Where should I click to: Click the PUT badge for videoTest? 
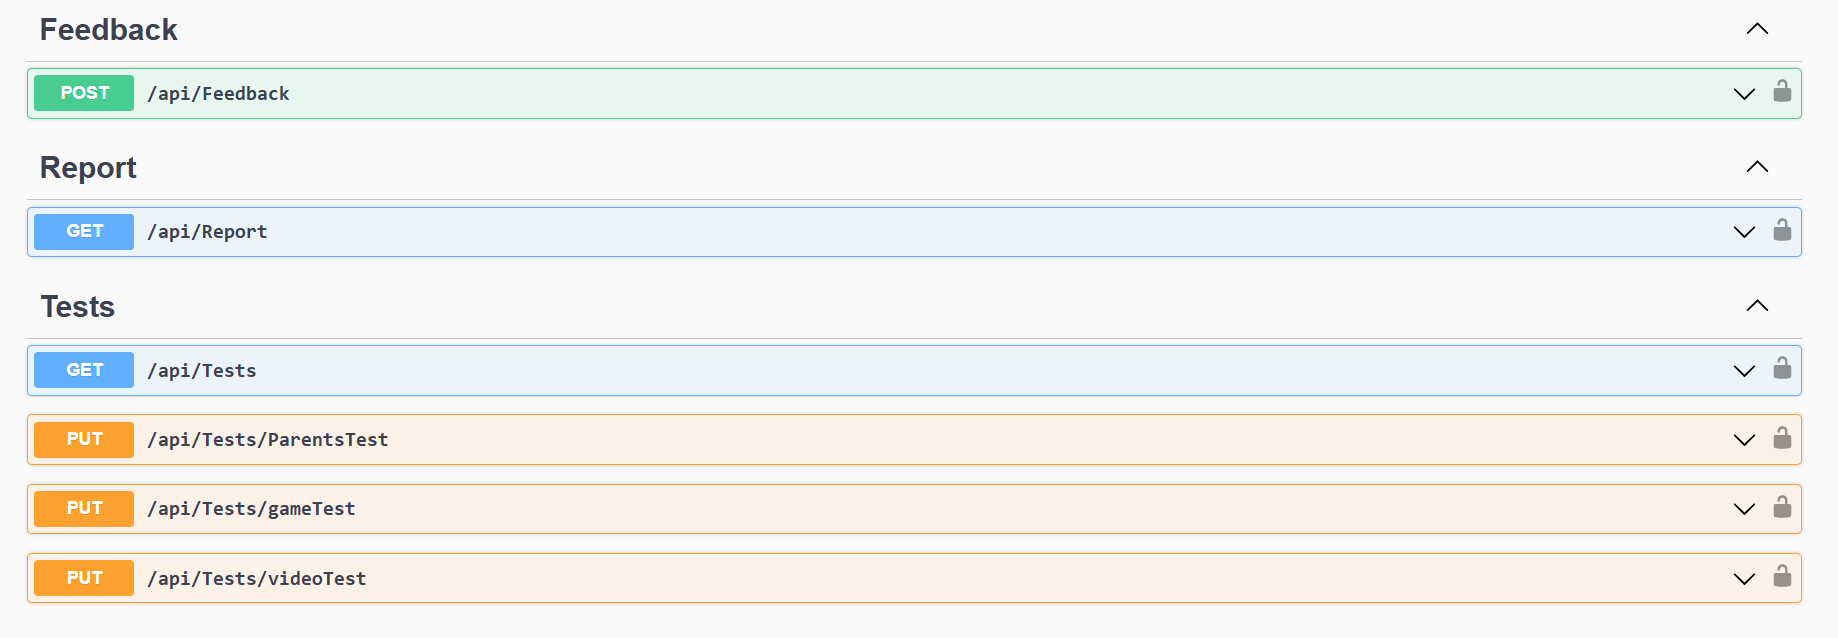(x=84, y=578)
